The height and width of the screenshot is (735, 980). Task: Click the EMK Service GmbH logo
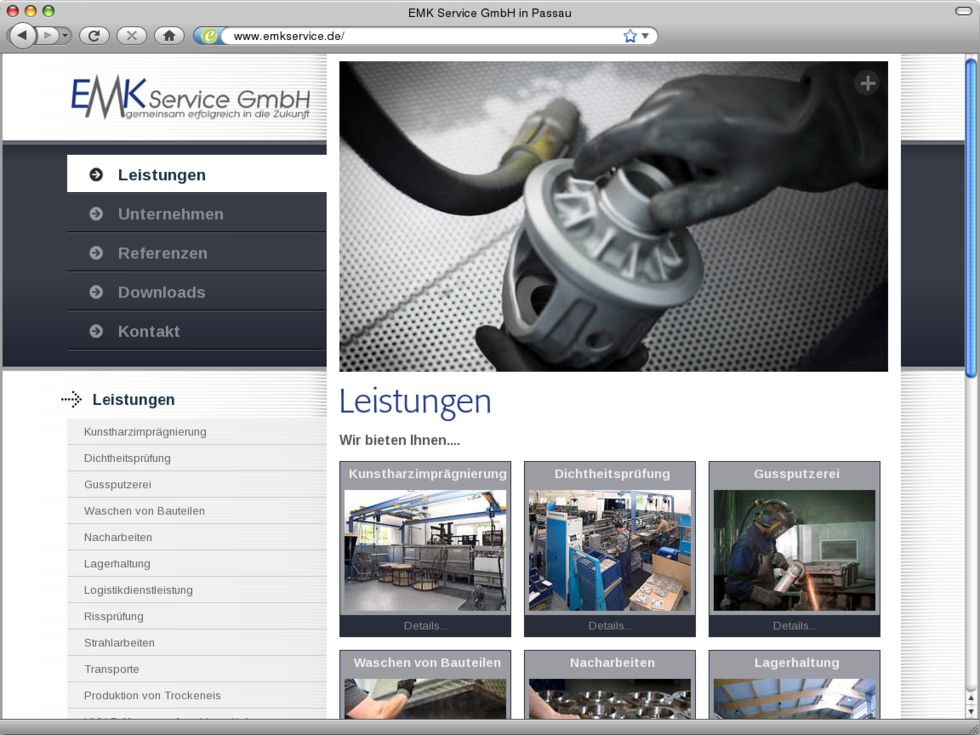(191, 98)
